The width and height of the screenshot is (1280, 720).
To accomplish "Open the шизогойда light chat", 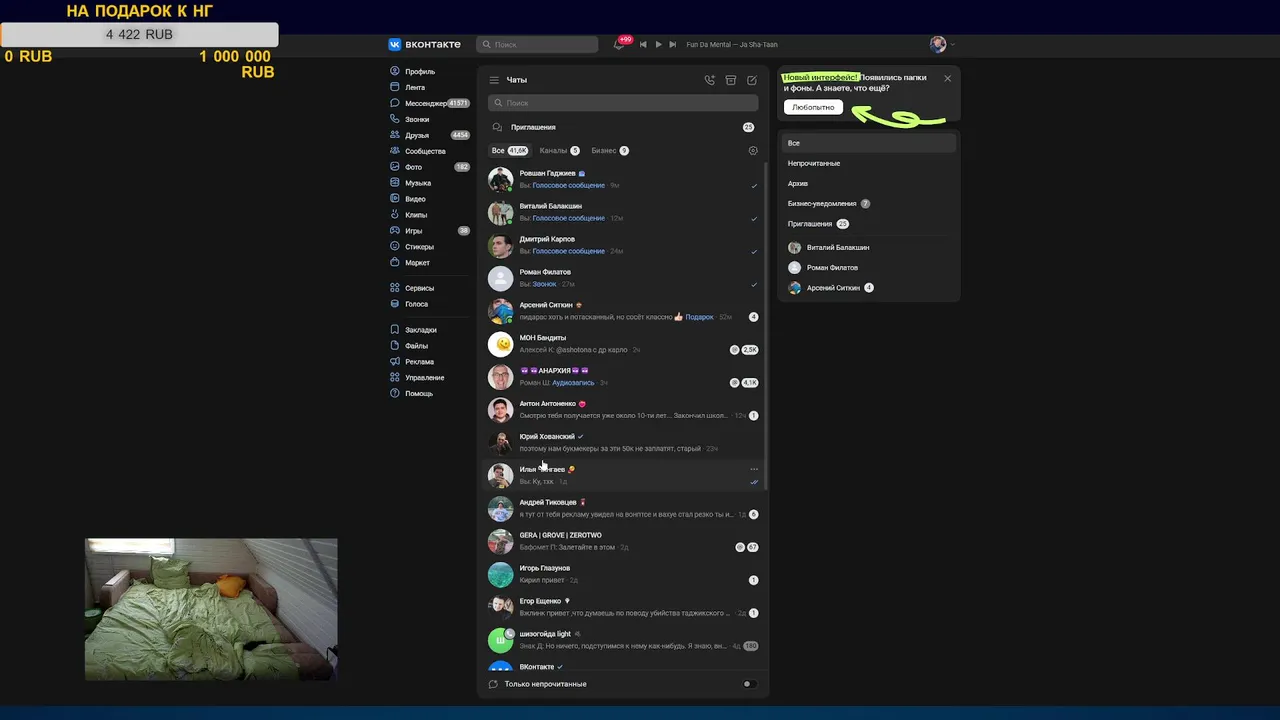I will click(623, 640).
